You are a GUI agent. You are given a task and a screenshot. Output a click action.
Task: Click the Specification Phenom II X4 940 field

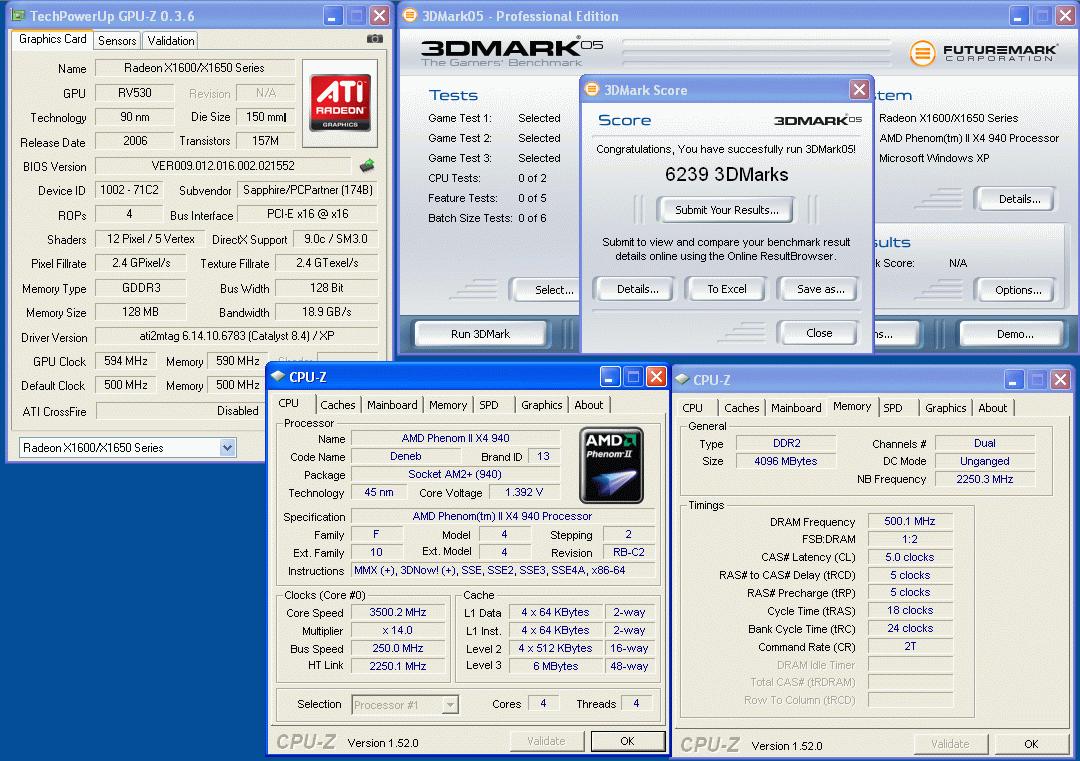click(x=502, y=516)
